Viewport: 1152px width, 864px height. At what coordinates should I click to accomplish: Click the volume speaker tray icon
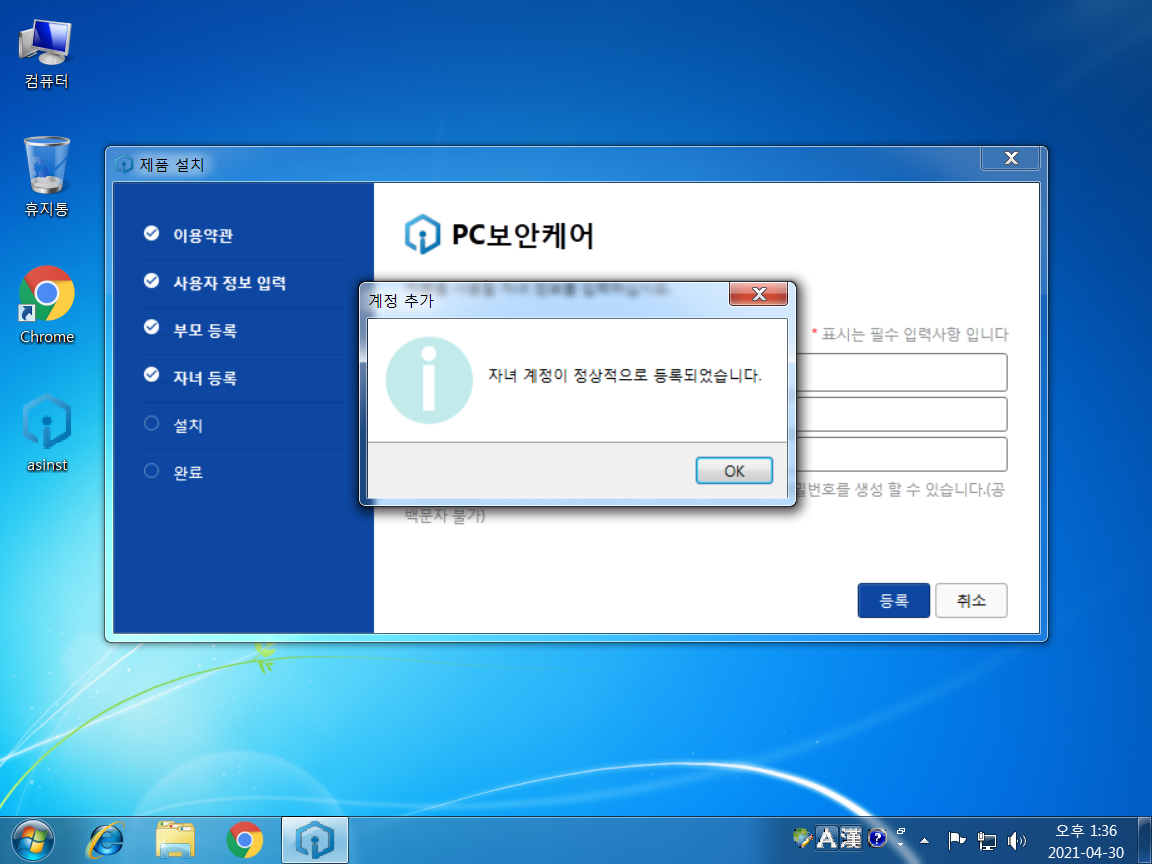coord(1017,840)
